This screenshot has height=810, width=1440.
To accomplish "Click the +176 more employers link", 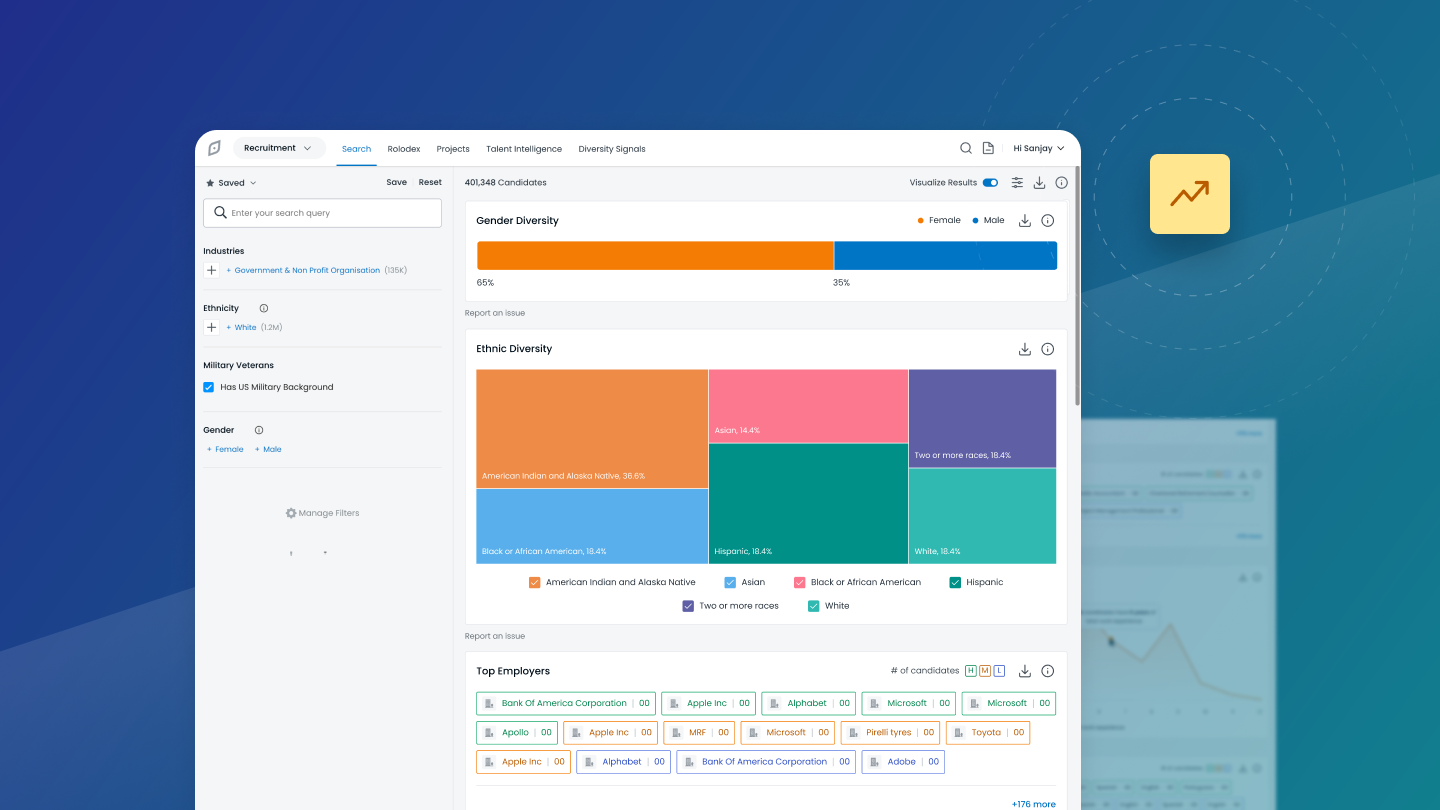I will tap(1033, 804).
